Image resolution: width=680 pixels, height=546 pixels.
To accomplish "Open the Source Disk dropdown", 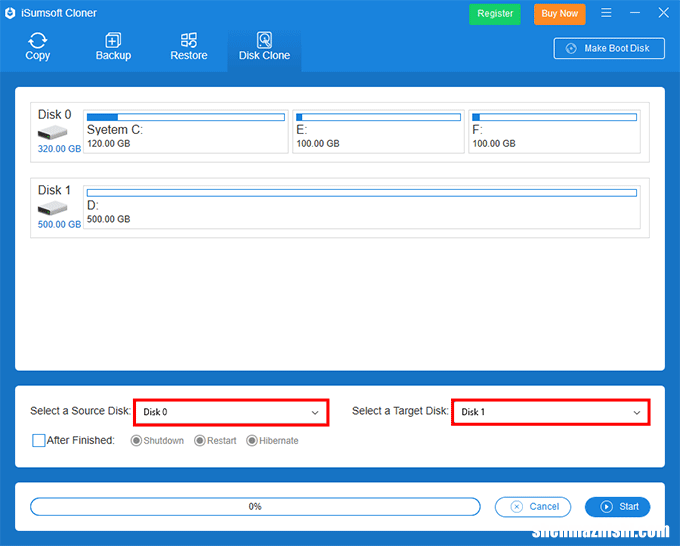I will (231, 412).
